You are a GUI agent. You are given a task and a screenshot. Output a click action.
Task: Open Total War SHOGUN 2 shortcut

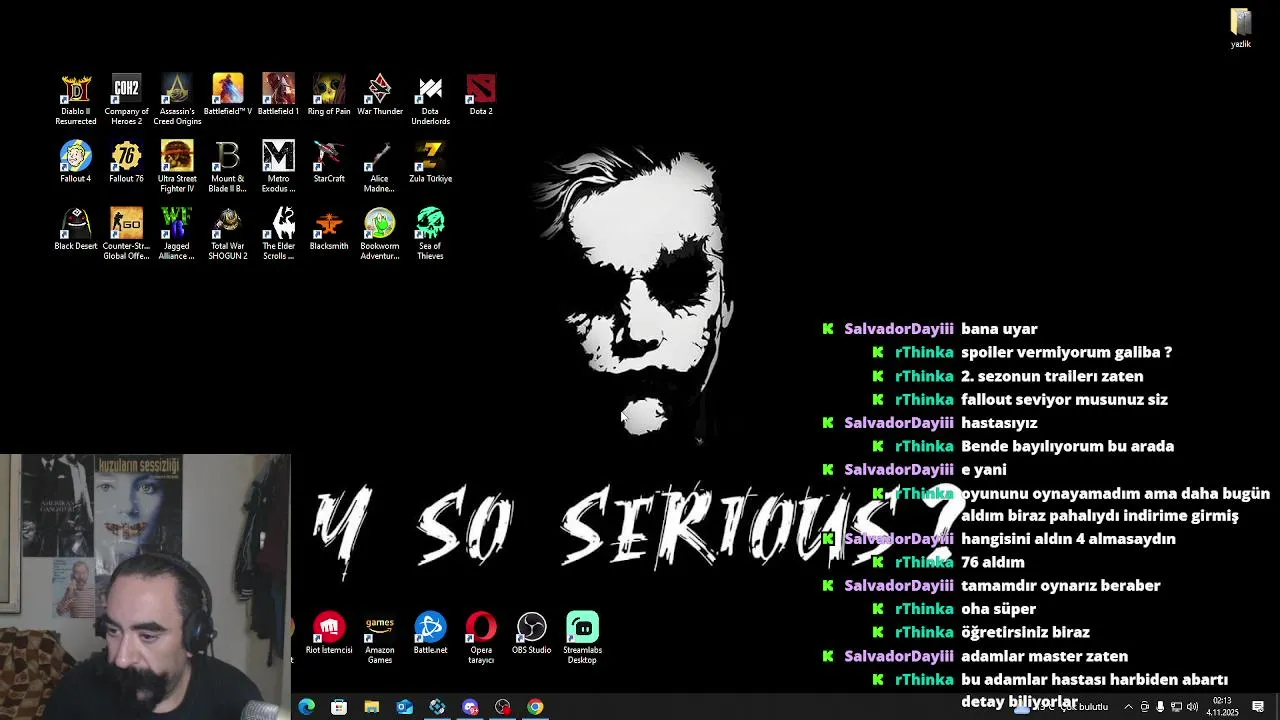pyautogui.click(x=228, y=233)
